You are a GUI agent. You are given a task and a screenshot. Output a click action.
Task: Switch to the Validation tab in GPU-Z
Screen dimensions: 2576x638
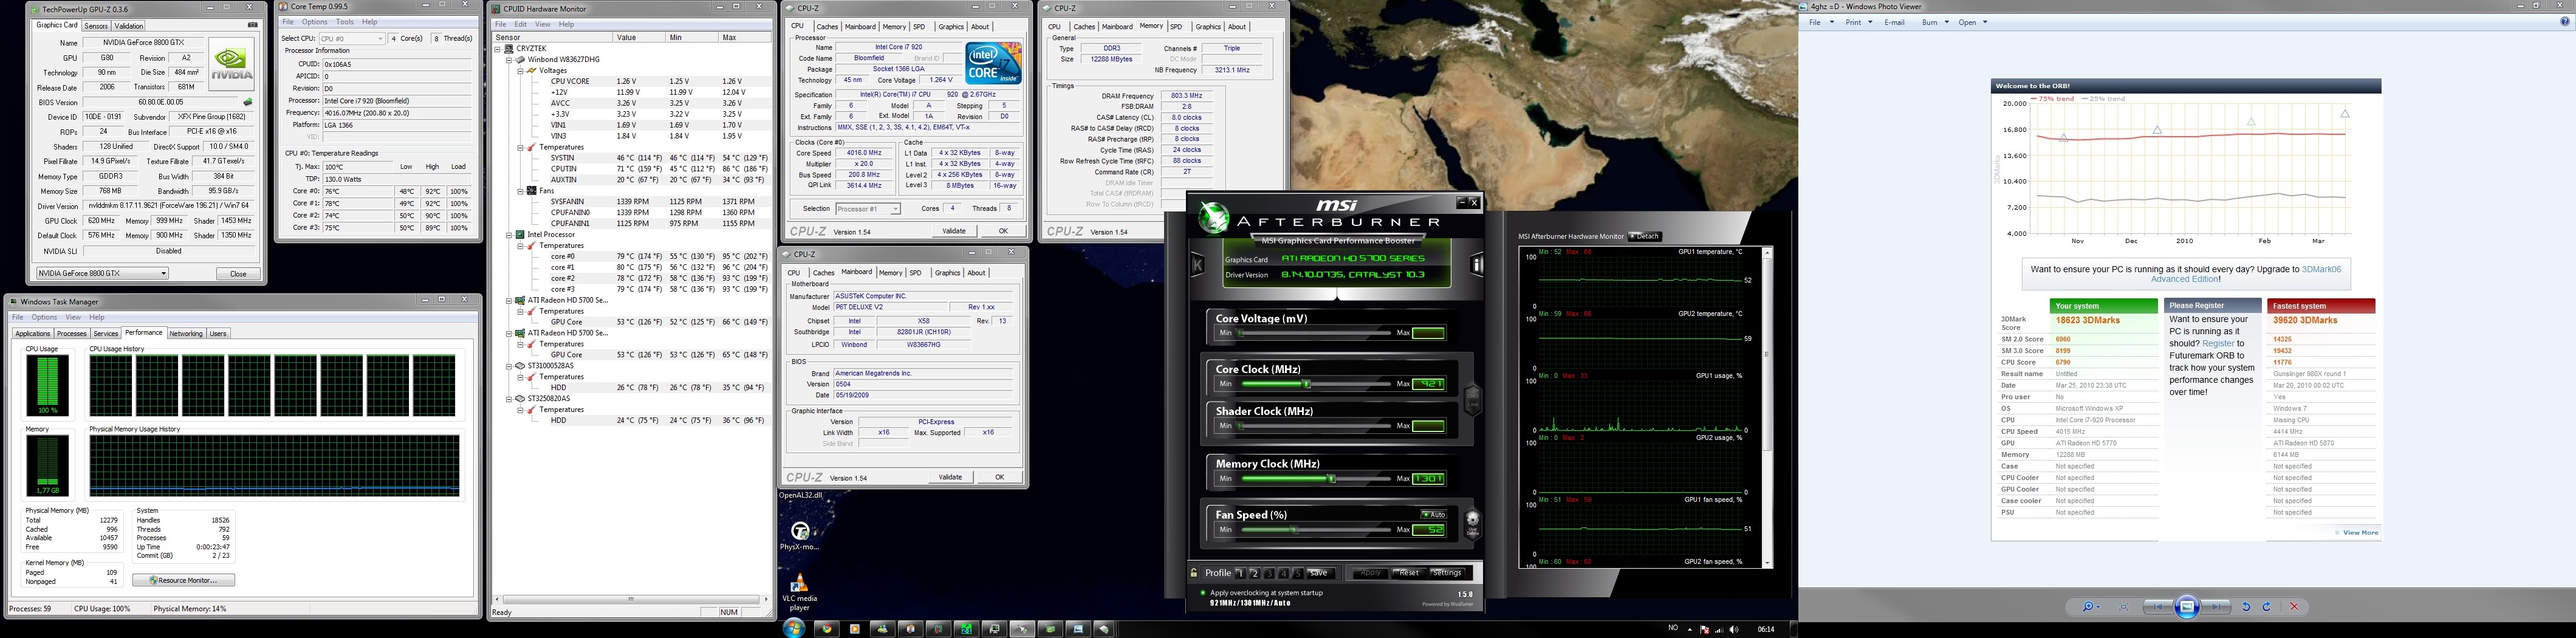tap(129, 26)
